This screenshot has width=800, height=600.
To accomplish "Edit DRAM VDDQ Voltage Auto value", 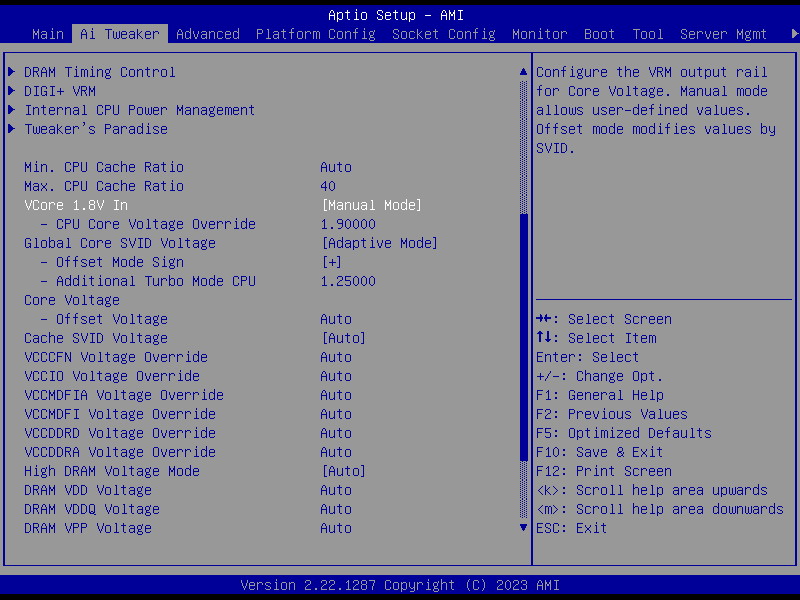I will click(336, 509).
